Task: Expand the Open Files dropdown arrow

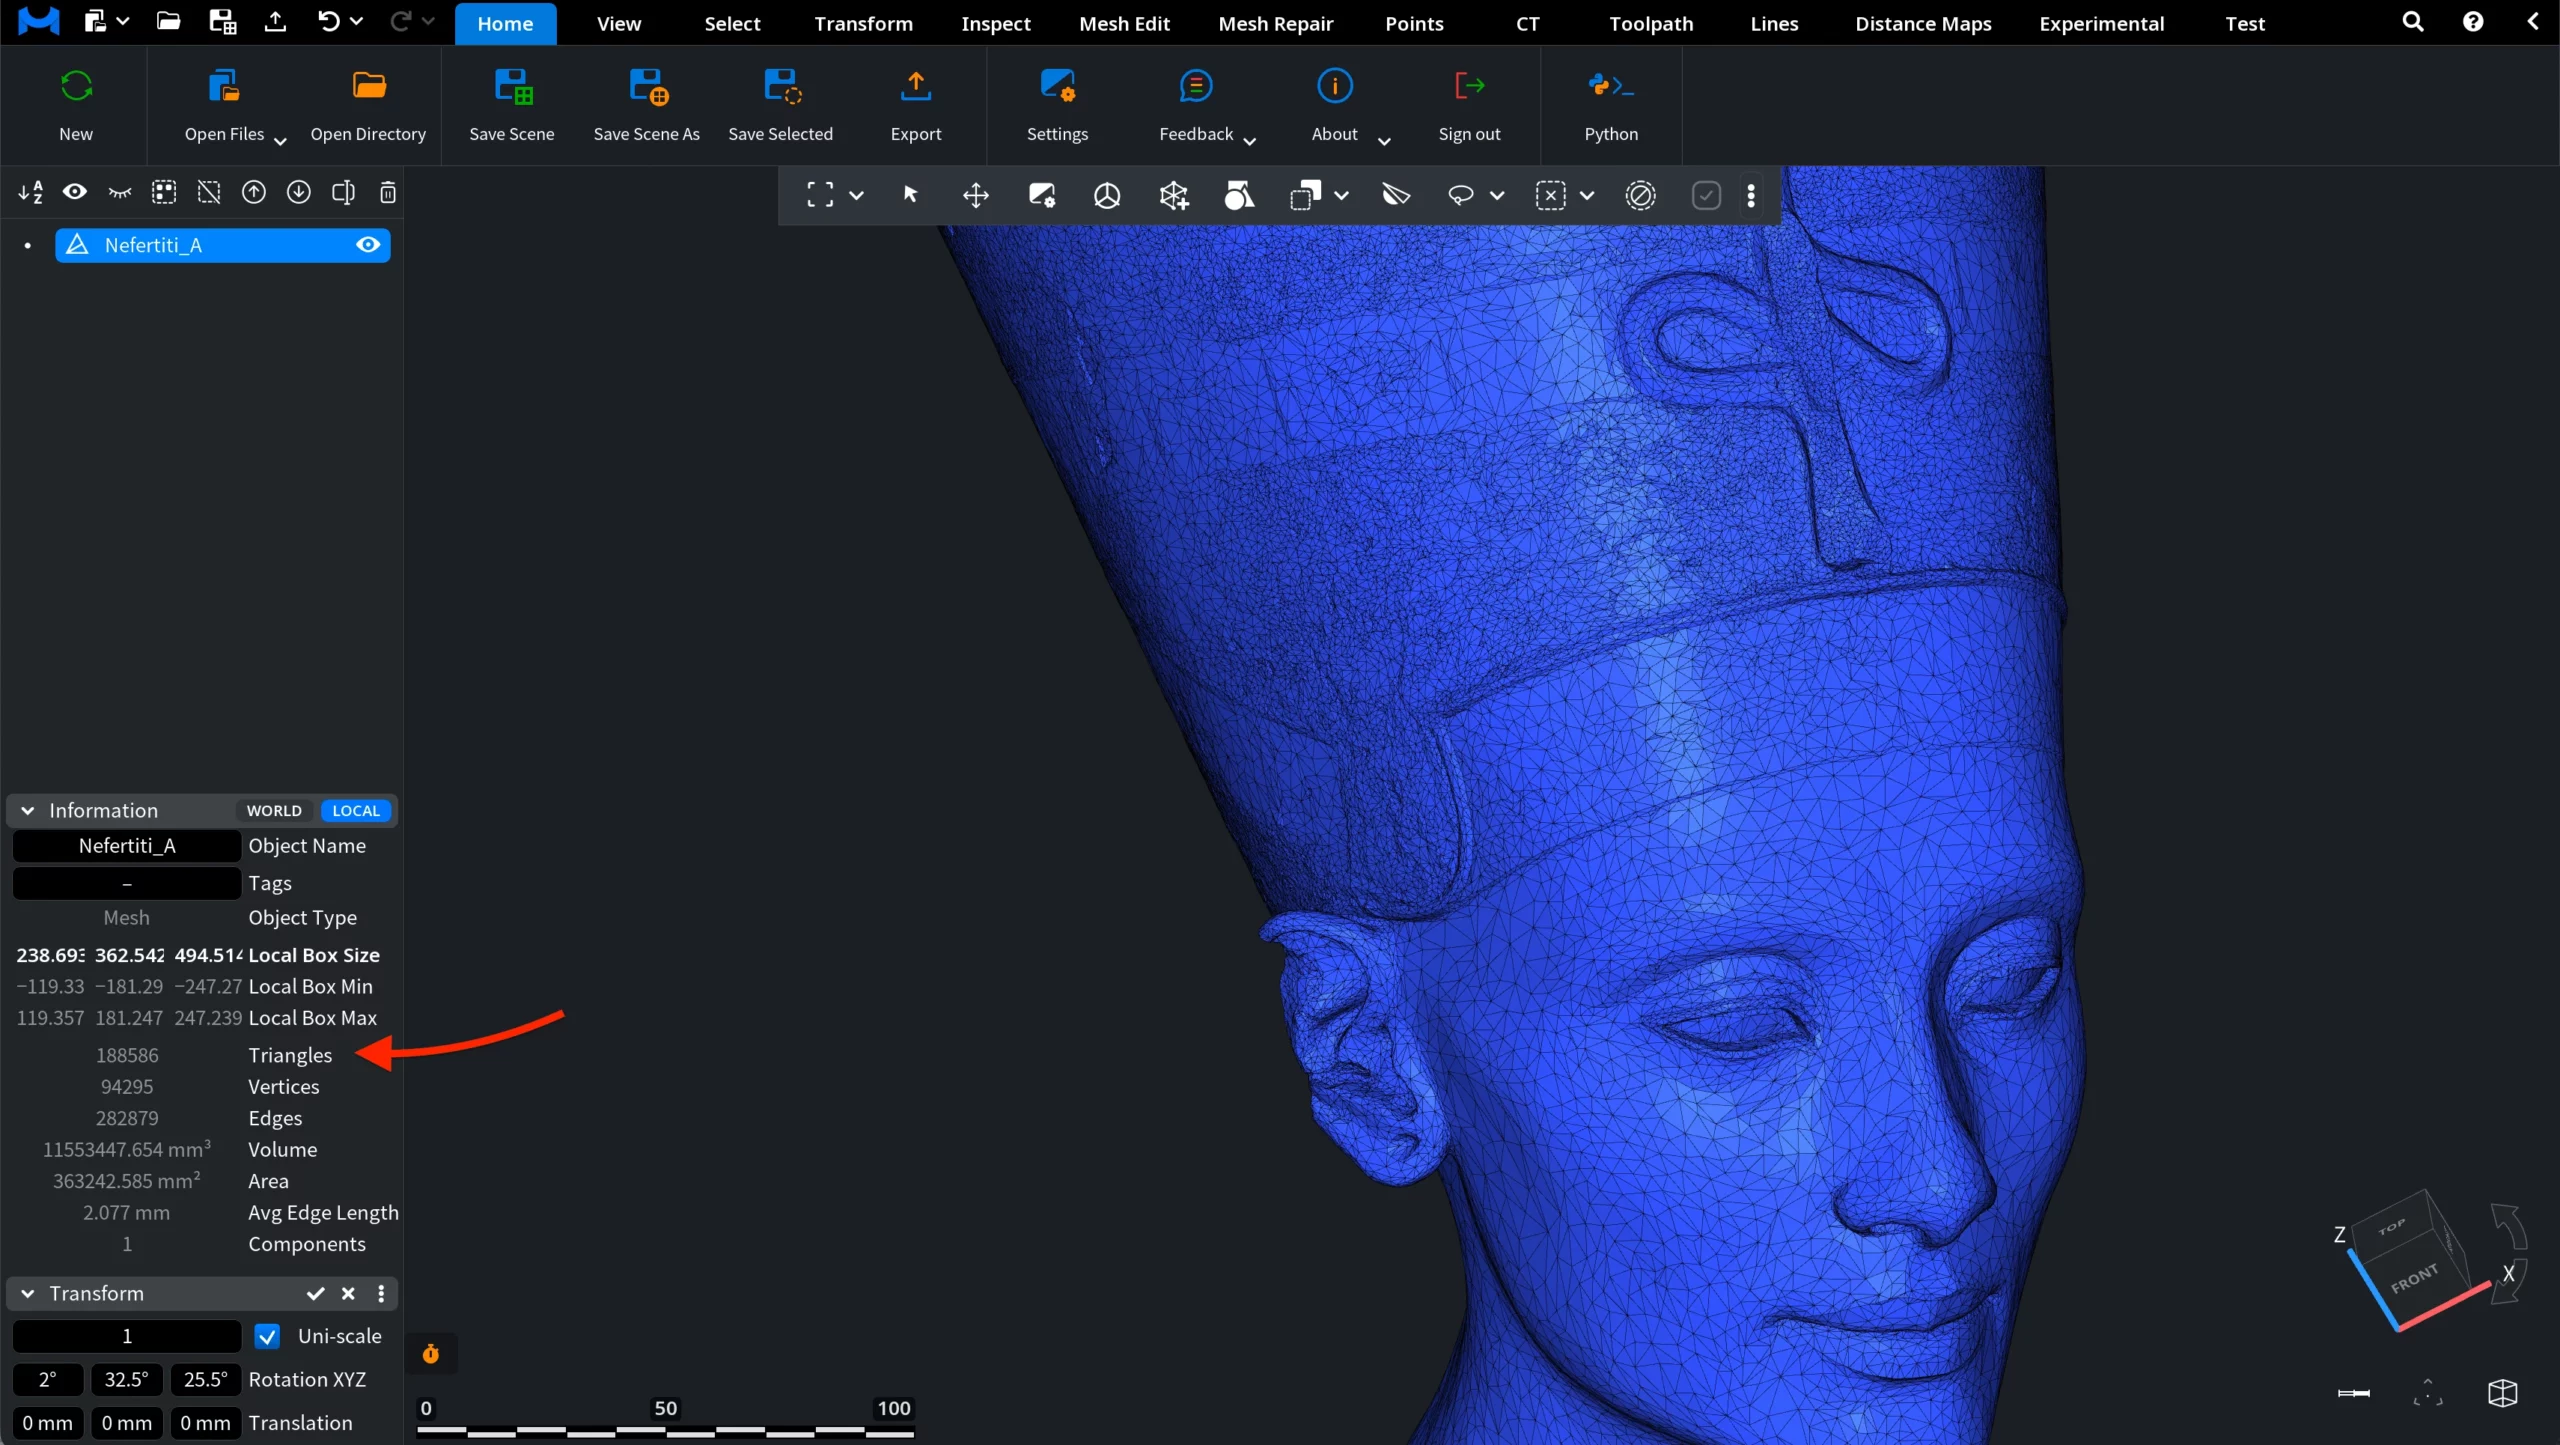Action: (x=280, y=141)
